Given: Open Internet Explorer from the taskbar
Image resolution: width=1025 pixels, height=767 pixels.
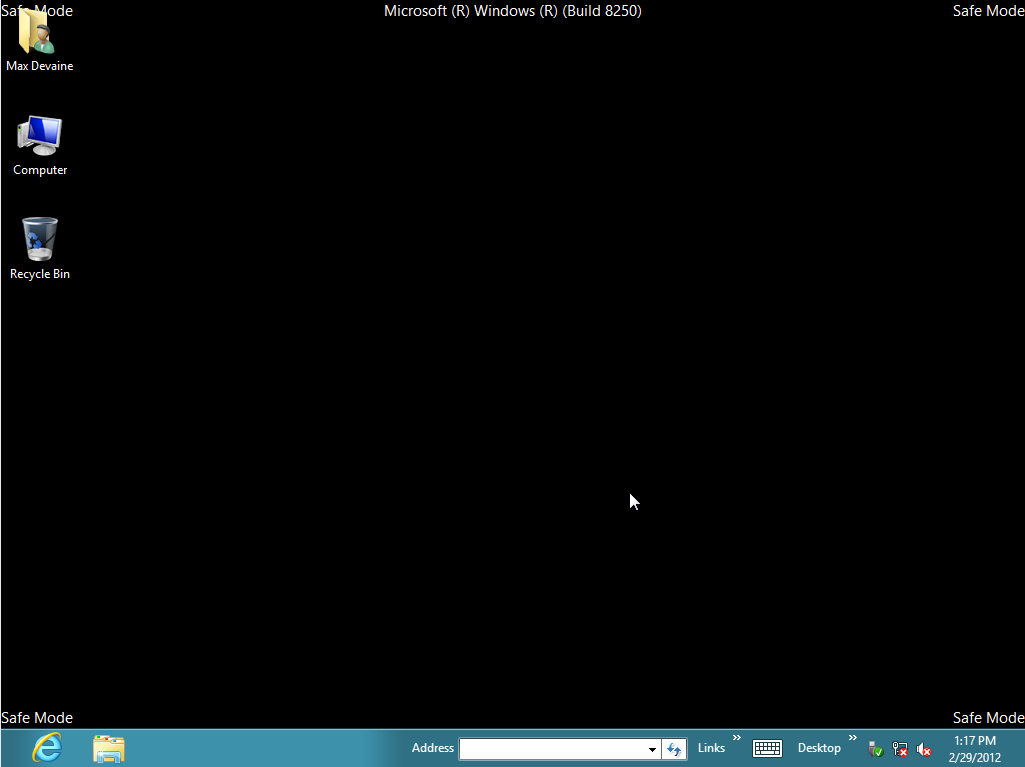Looking at the screenshot, I should [47, 747].
